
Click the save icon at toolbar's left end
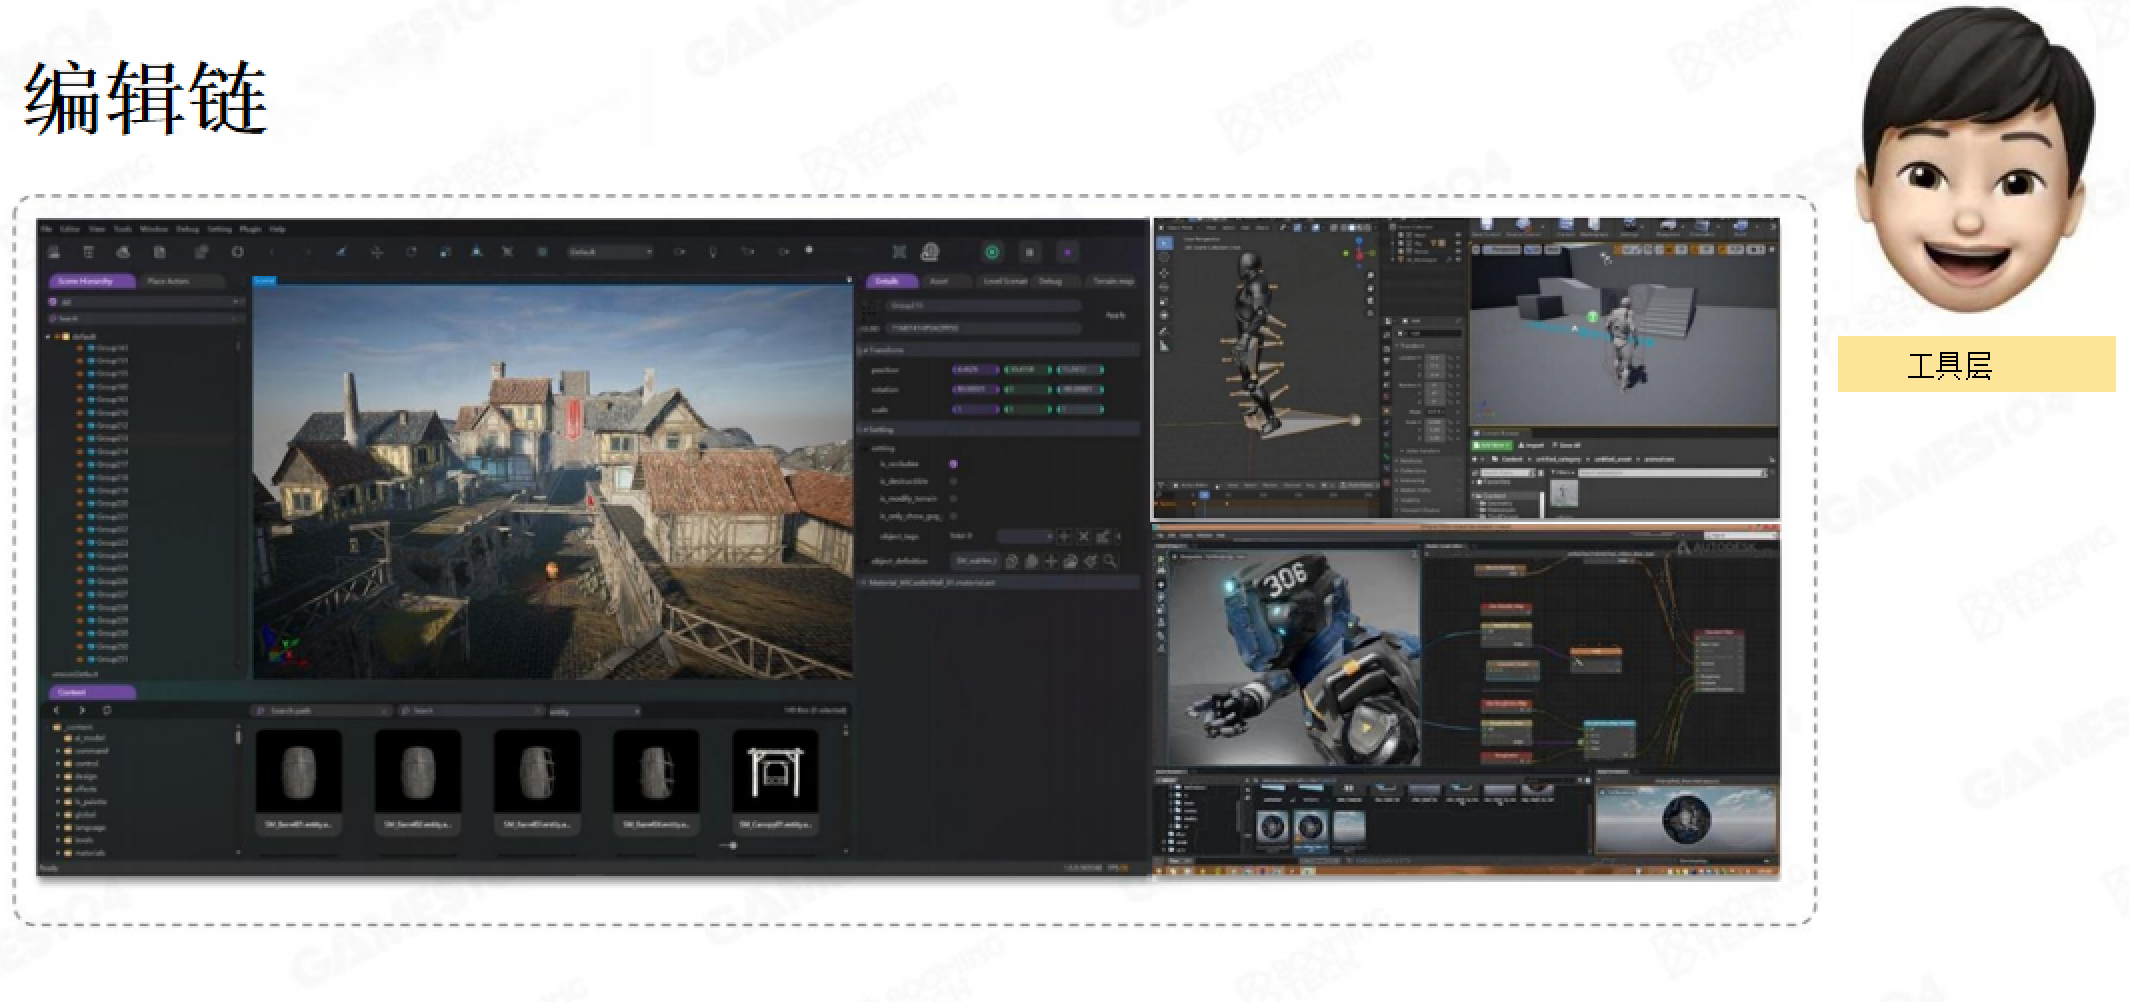click(x=54, y=252)
